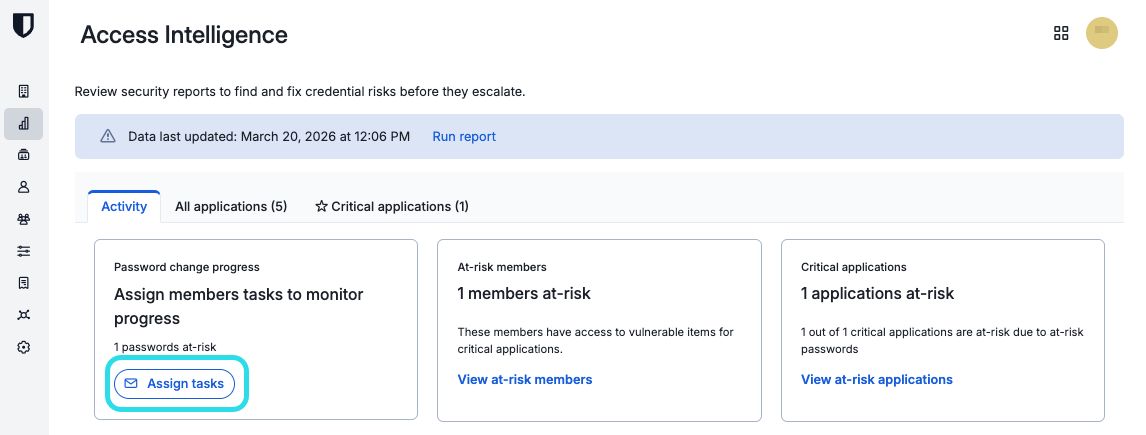Image resolution: width=1146 pixels, height=435 pixels.
Task: Open Groups via the multi-people icon
Action: pyautogui.click(x=24, y=219)
